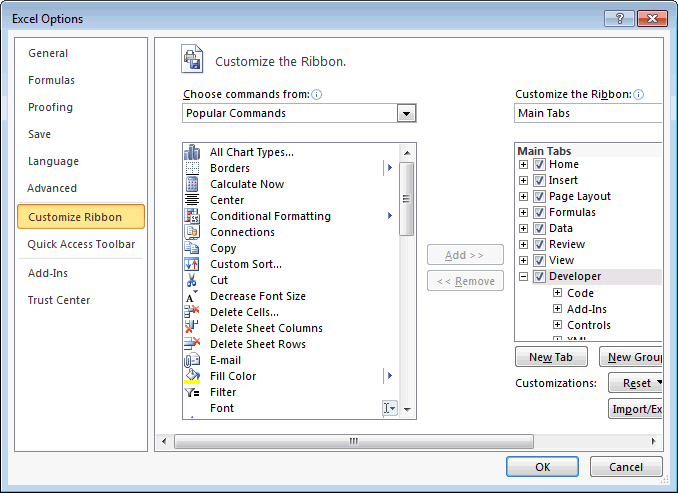Switch to the Proofing category
The height and width of the screenshot is (493, 678).
coord(50,107)
